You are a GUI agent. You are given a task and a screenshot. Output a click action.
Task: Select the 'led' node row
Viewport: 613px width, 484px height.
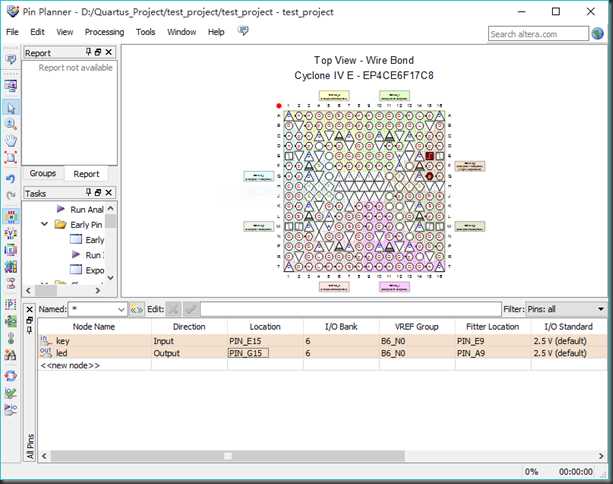(323, 353)
